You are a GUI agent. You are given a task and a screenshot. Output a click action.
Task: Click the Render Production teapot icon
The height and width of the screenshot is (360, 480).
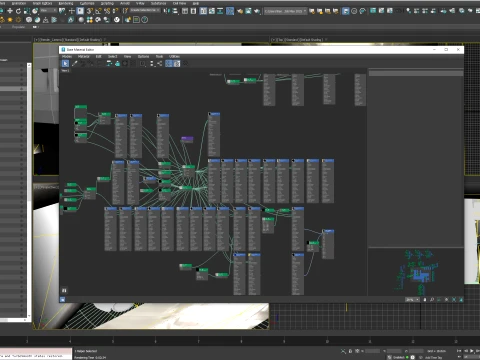pyautogui.click(x=257, y=11)
